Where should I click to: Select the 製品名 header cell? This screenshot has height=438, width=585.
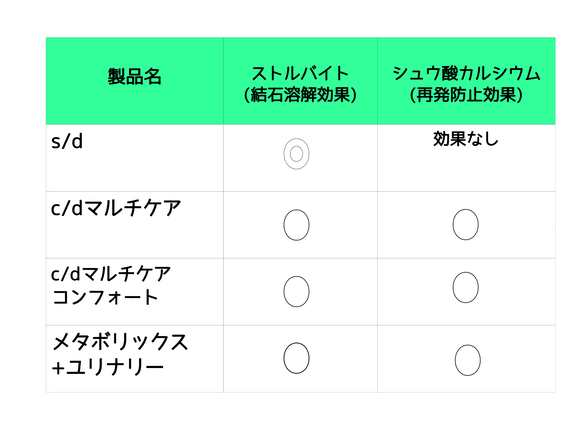tap(135, 81)
